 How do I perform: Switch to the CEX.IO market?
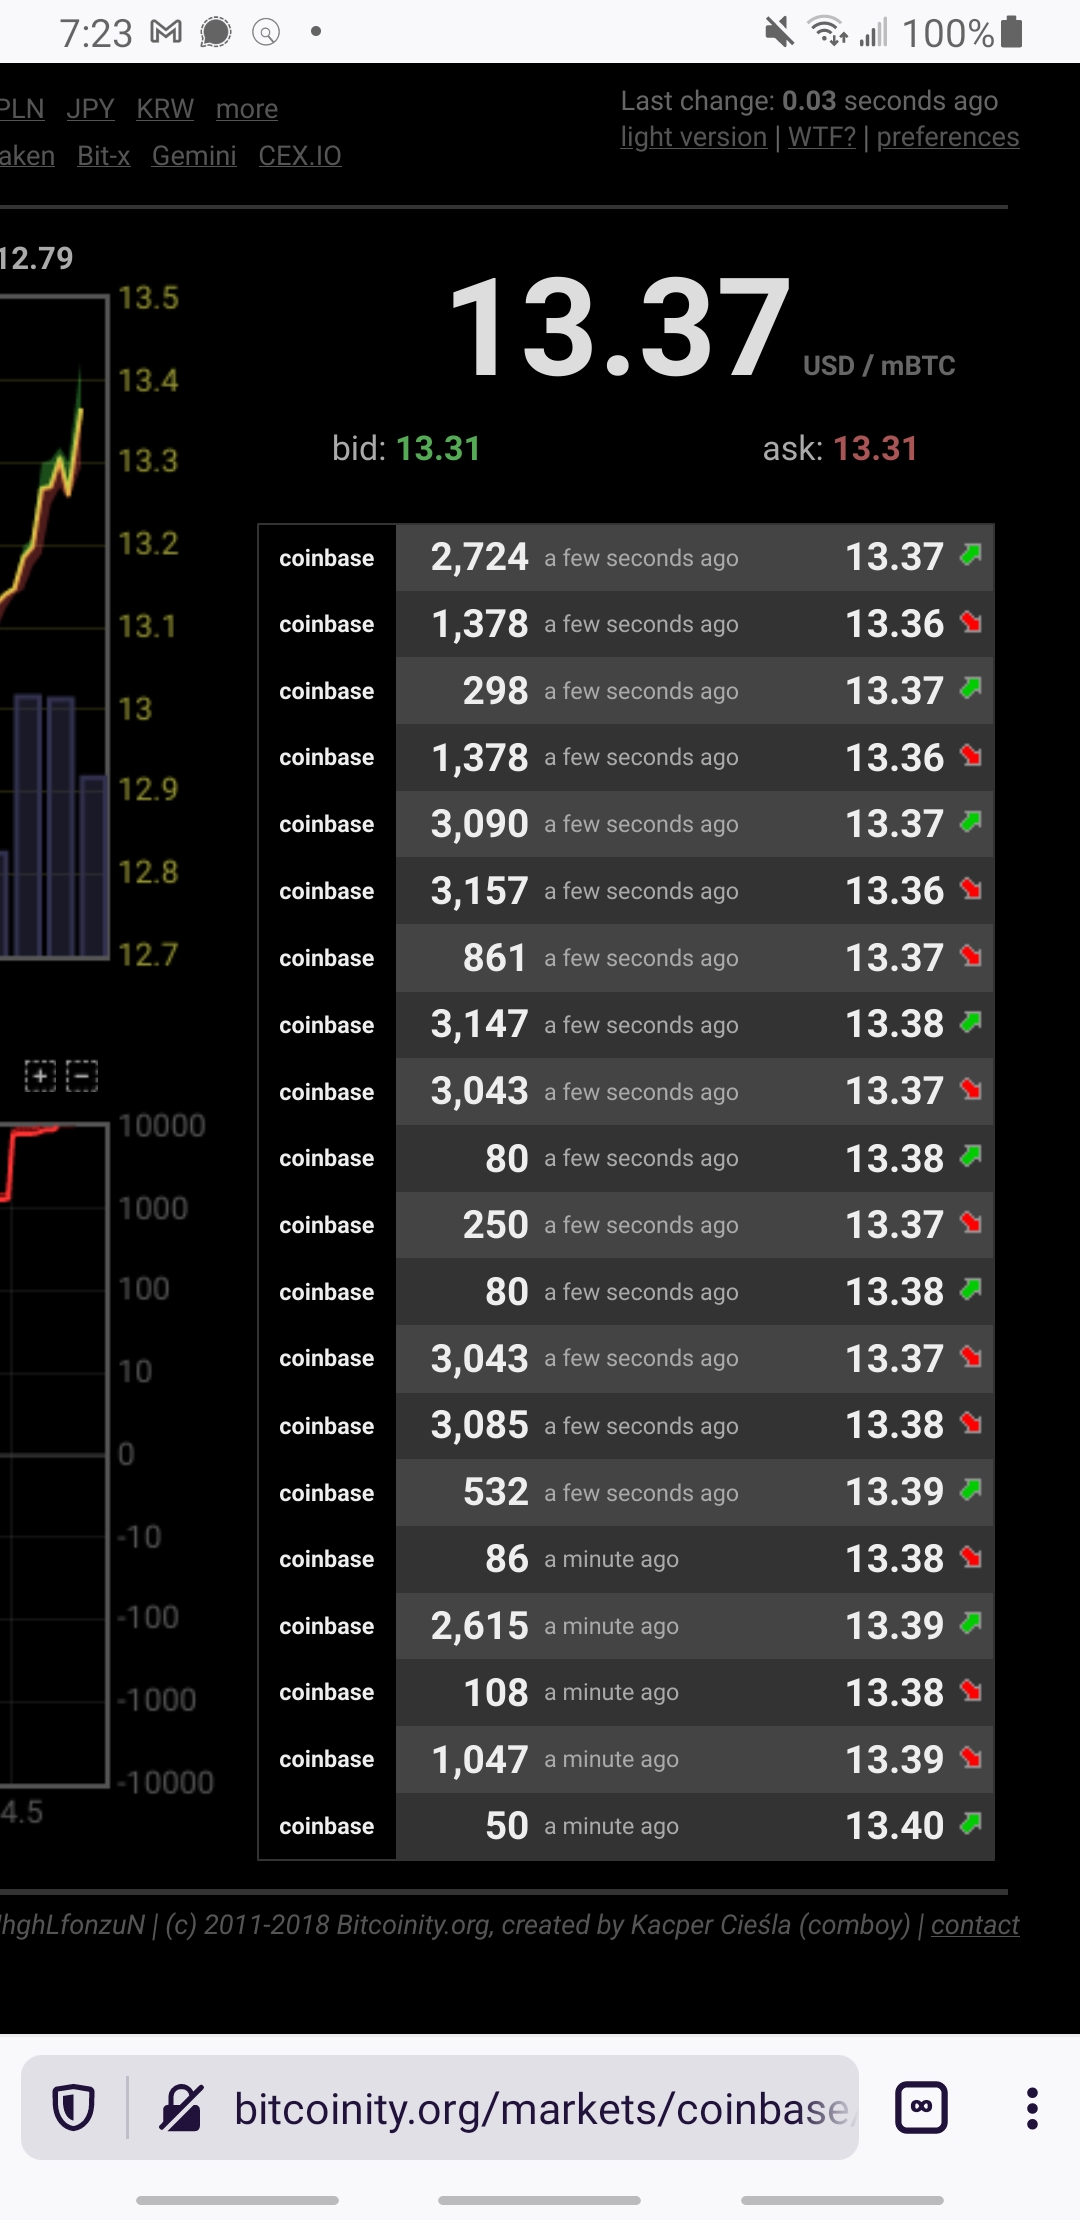click(x=300, y=156)
